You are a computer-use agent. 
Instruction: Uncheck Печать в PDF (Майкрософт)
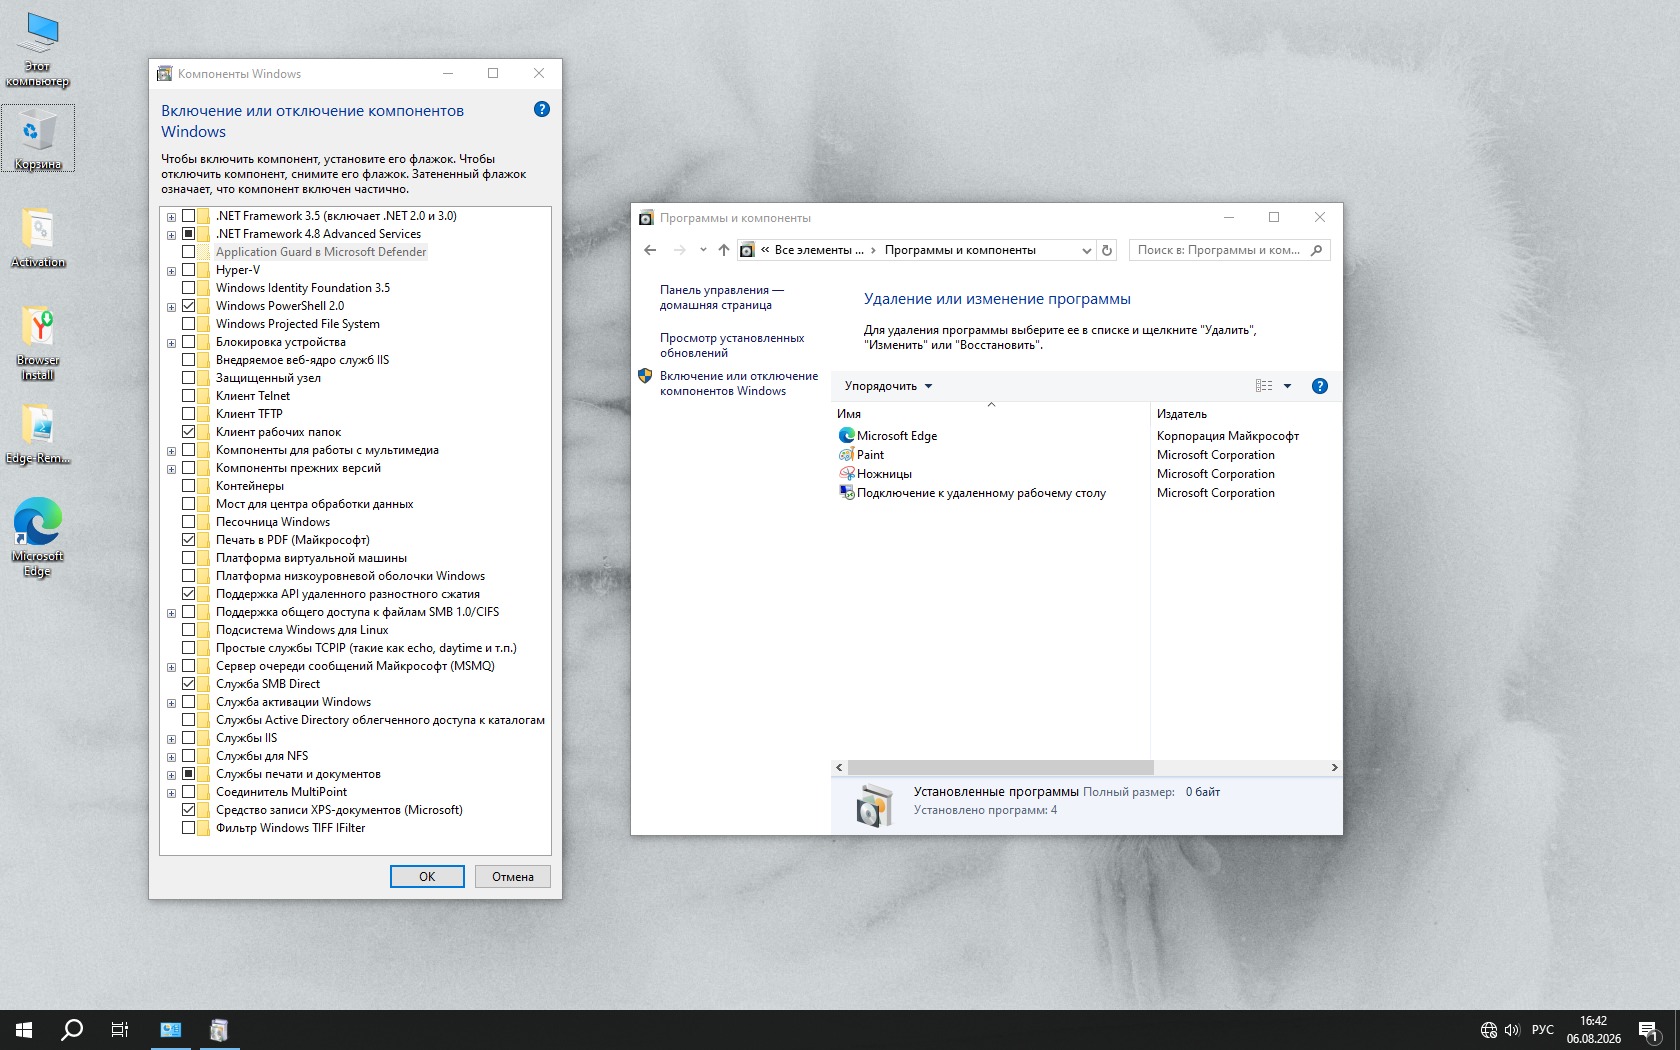click(x=189, y=540)
